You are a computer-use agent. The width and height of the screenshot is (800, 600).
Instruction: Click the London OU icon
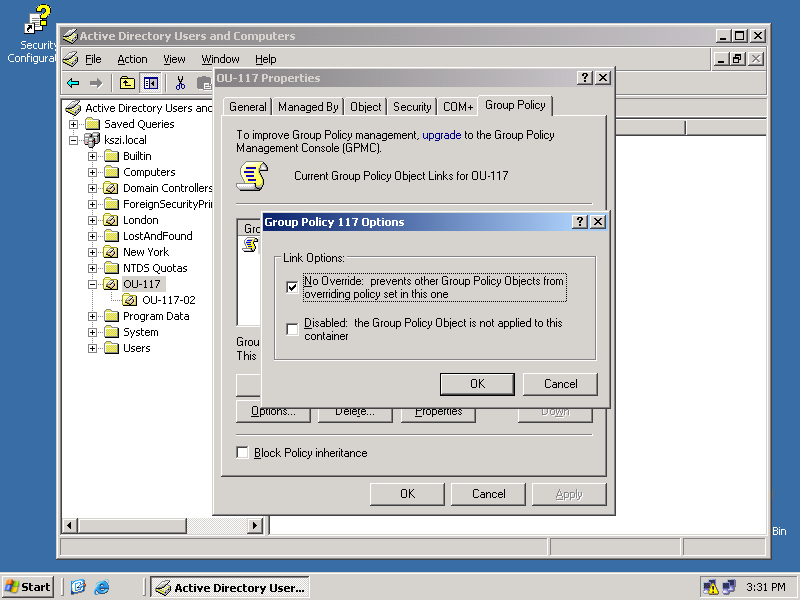tap(111, 220)
